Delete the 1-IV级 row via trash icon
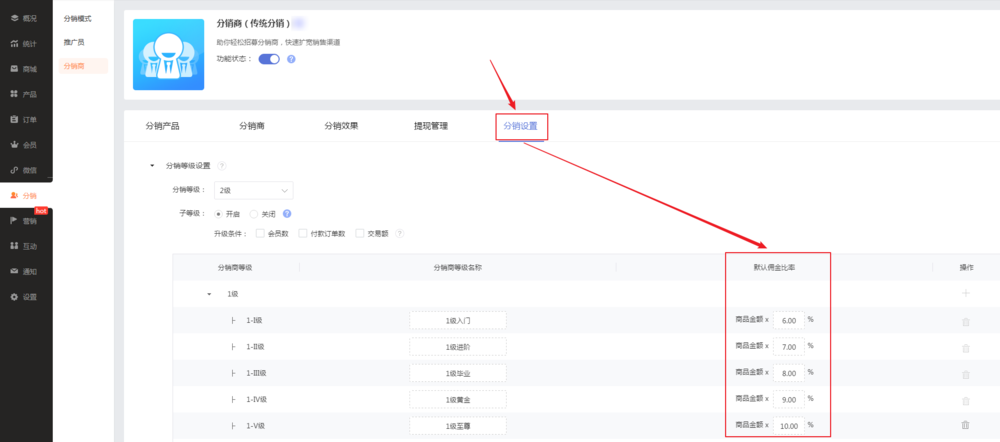This screenshot has height=442, width=1000. click(966, 401)
